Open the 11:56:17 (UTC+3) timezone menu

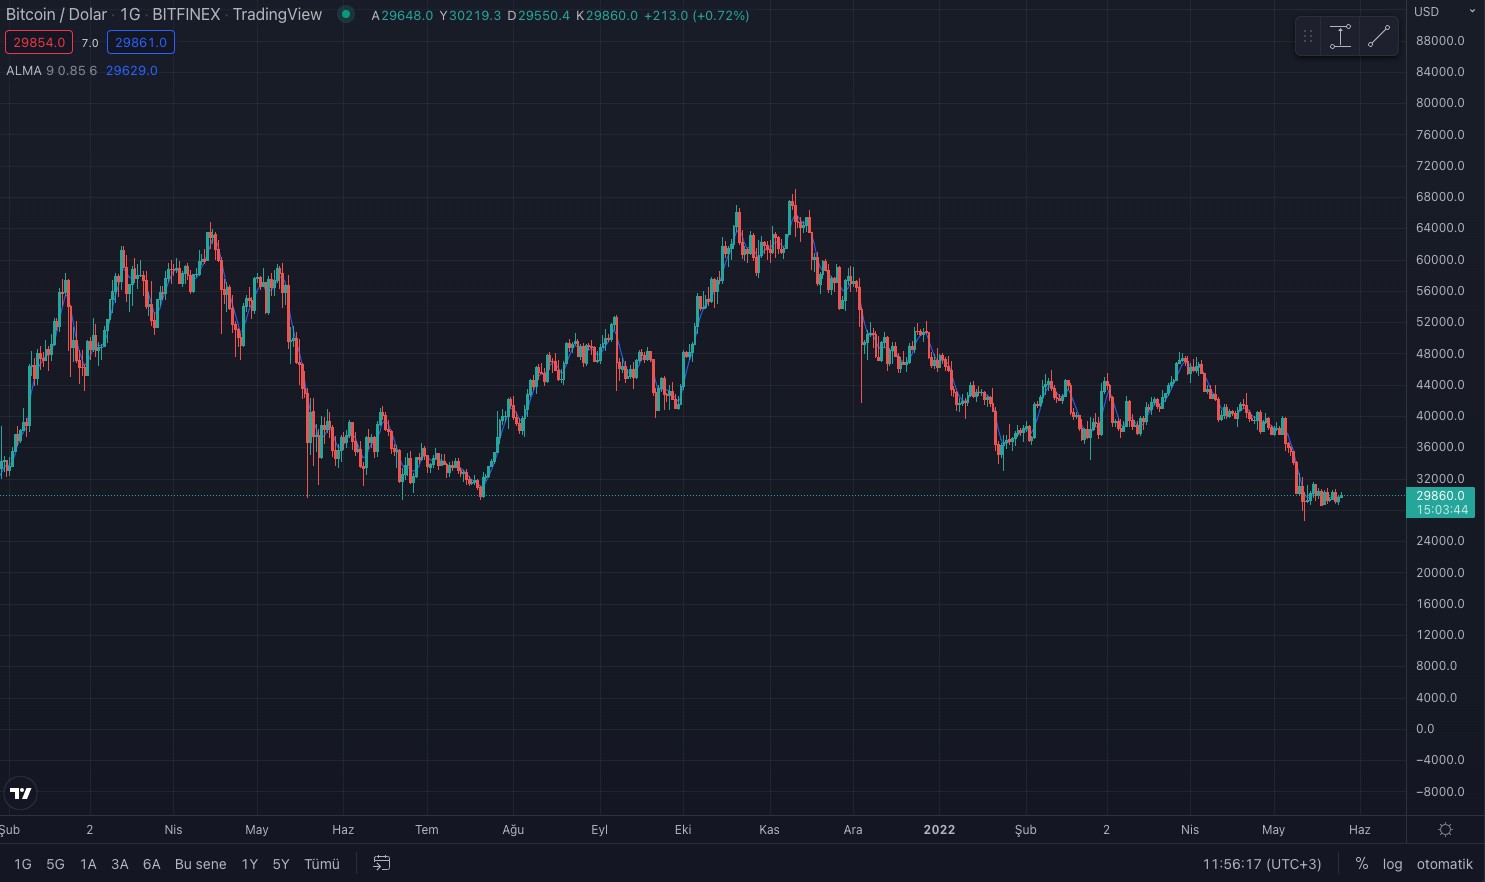coord(1262,864)
